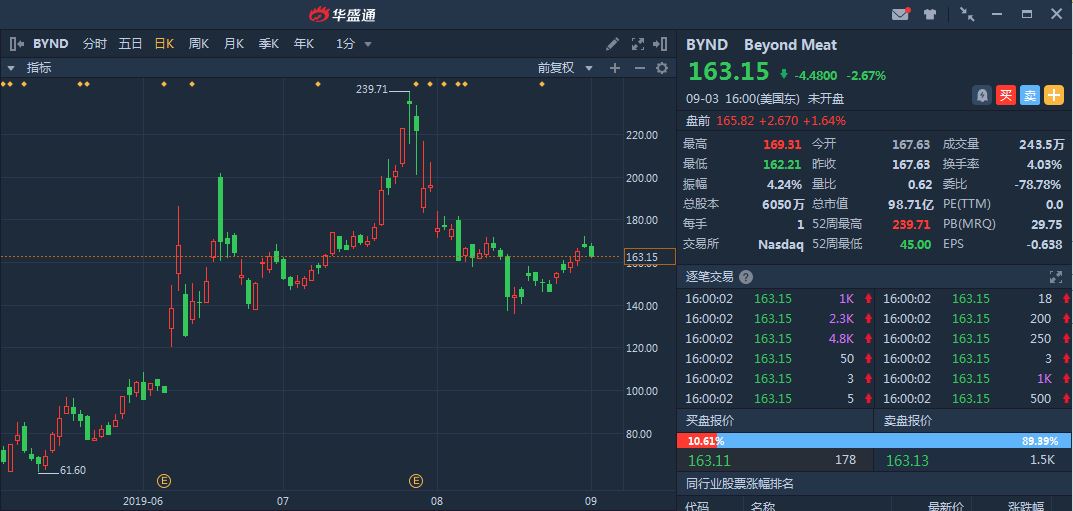The width and height of the screenshot is (1073, 511).
Task: Click BYND ticker in chart toolbar
Action: pos(51,44)
